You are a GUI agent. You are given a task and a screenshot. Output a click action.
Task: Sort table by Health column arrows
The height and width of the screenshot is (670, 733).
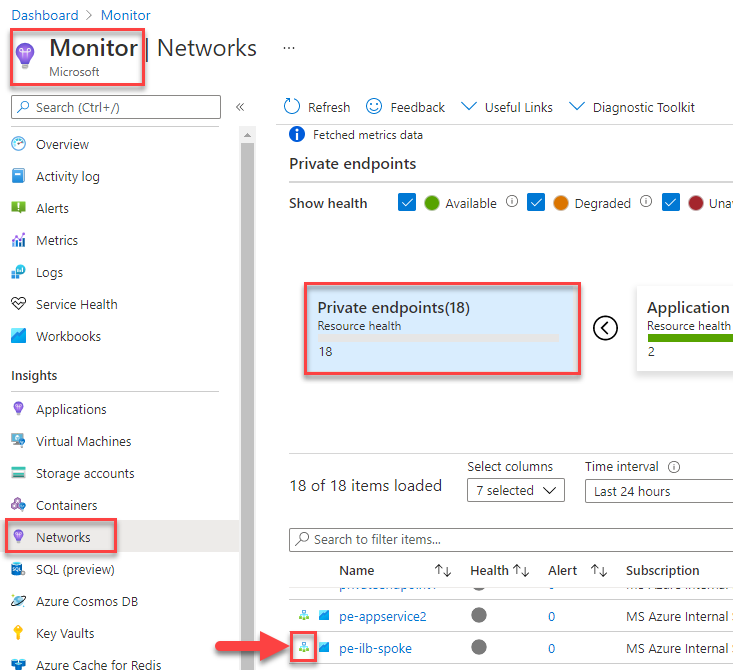(x=521, y=570)
